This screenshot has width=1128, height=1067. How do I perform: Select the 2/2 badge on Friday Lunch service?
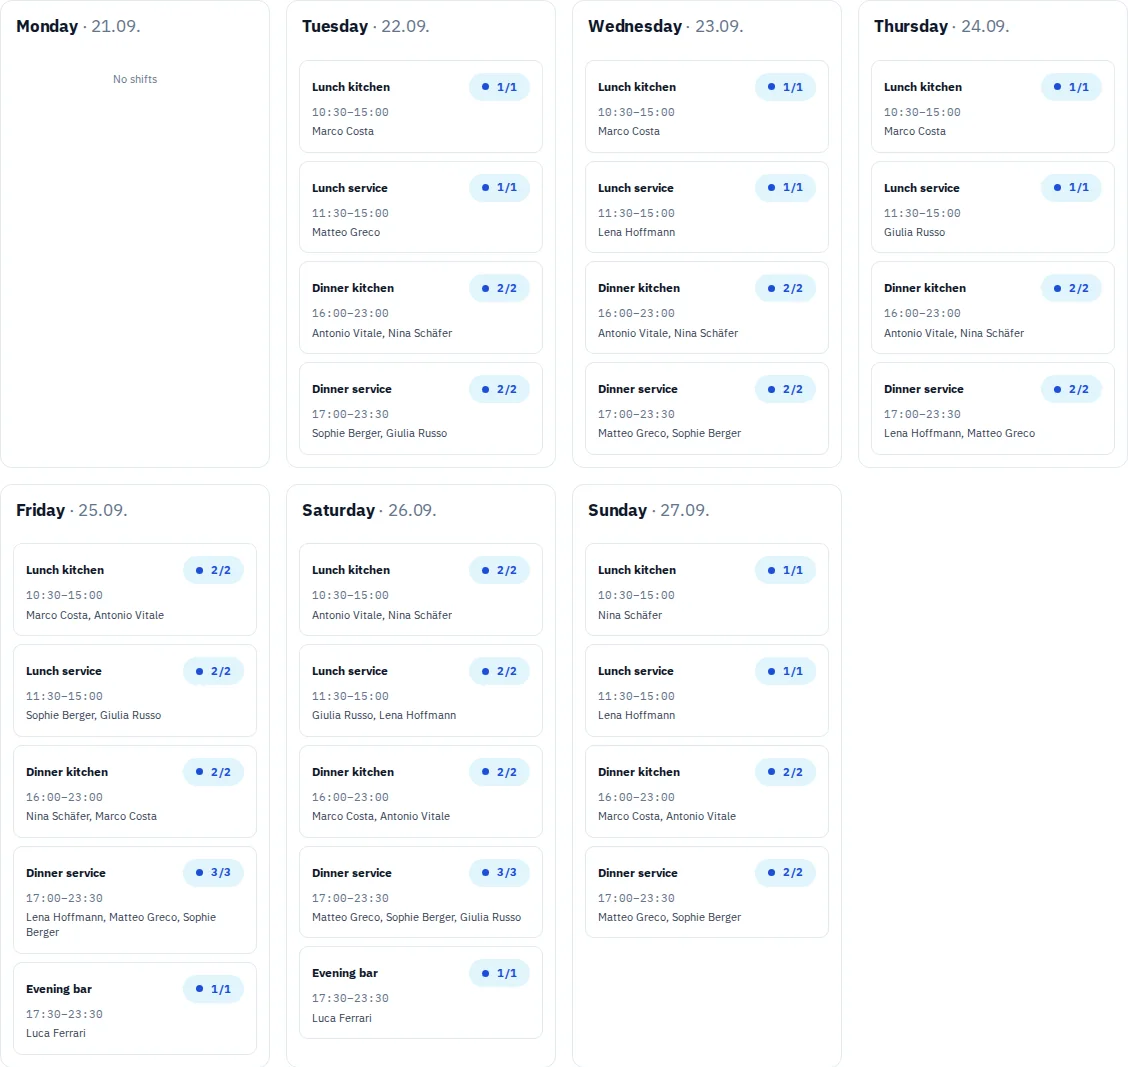[x=214, y=671]
